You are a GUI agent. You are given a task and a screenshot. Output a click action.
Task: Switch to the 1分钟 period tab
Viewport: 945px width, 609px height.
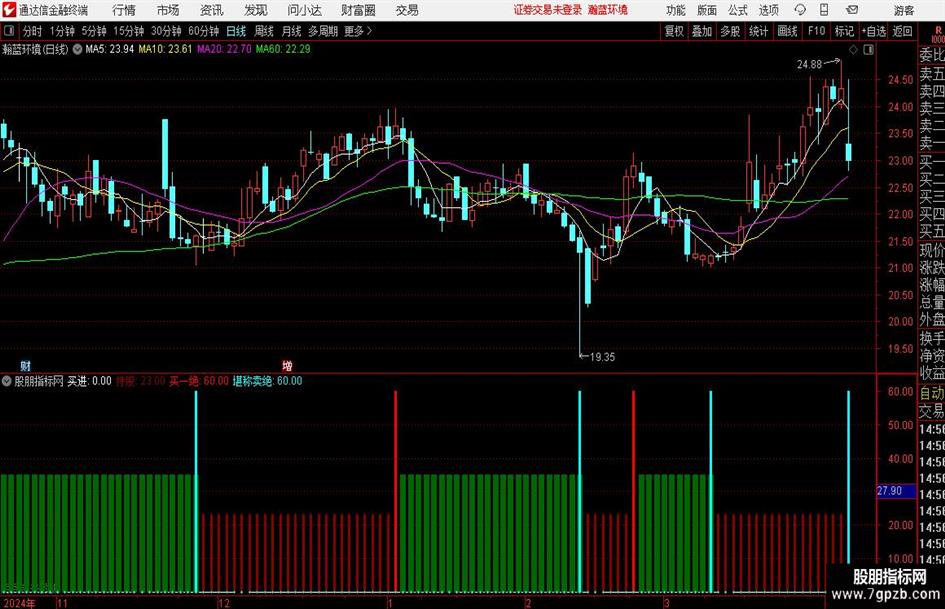point(62,31)
